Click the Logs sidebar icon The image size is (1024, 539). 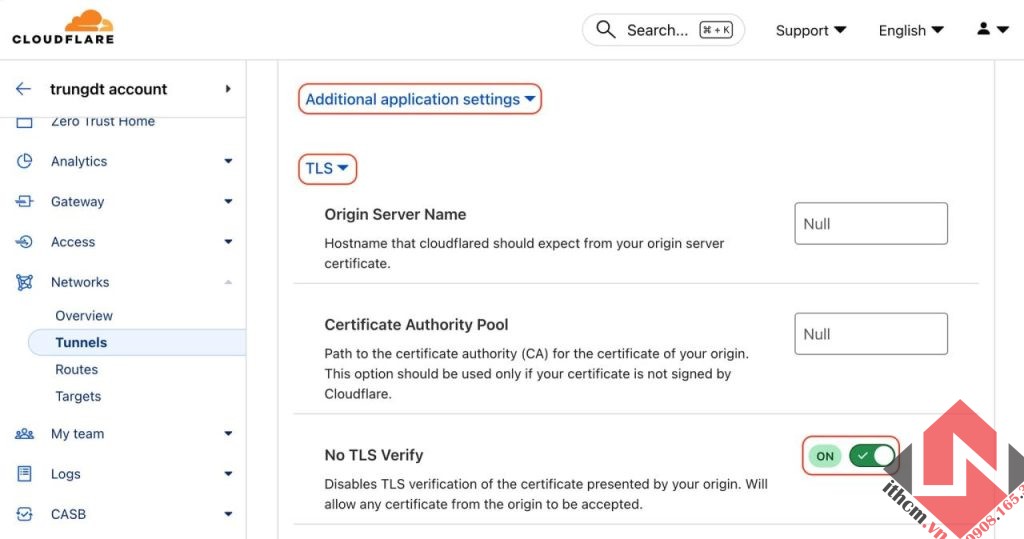(x=24, y=474)
